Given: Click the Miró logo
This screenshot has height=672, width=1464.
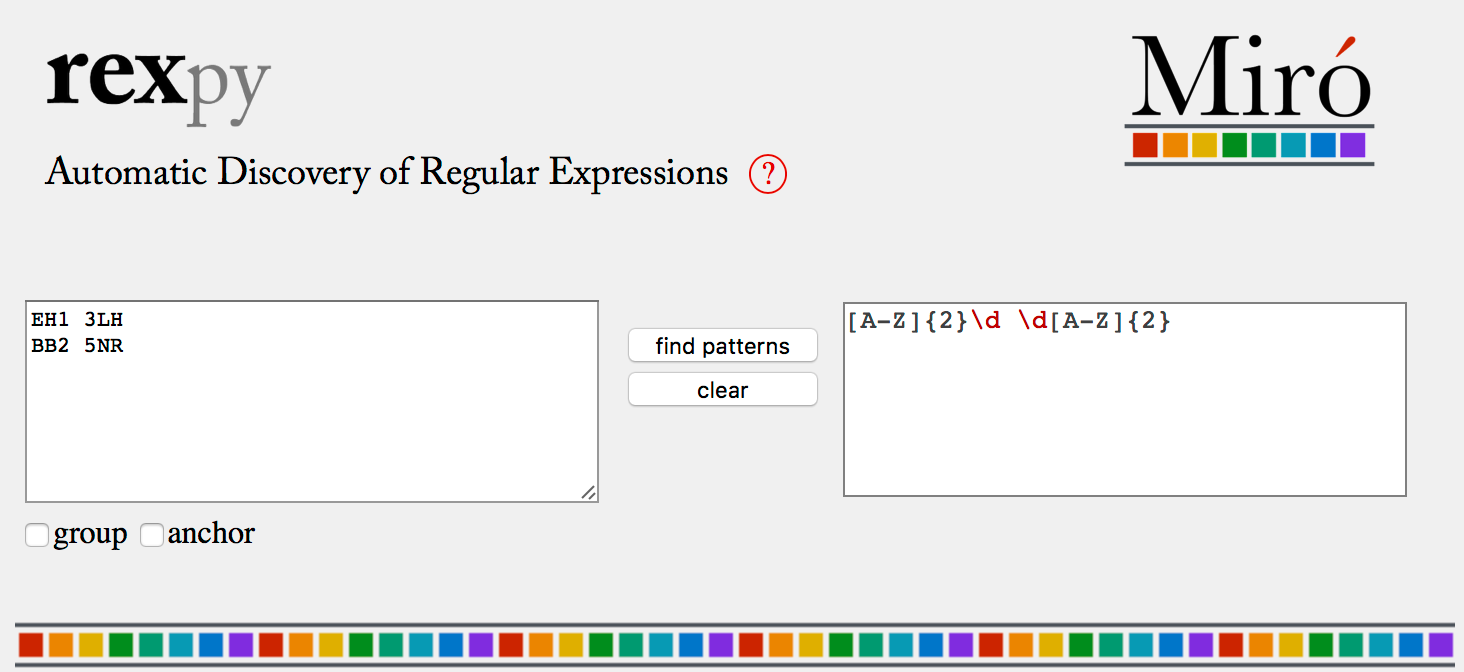Looking at the screenshot, I should (x=1249, y=100).
